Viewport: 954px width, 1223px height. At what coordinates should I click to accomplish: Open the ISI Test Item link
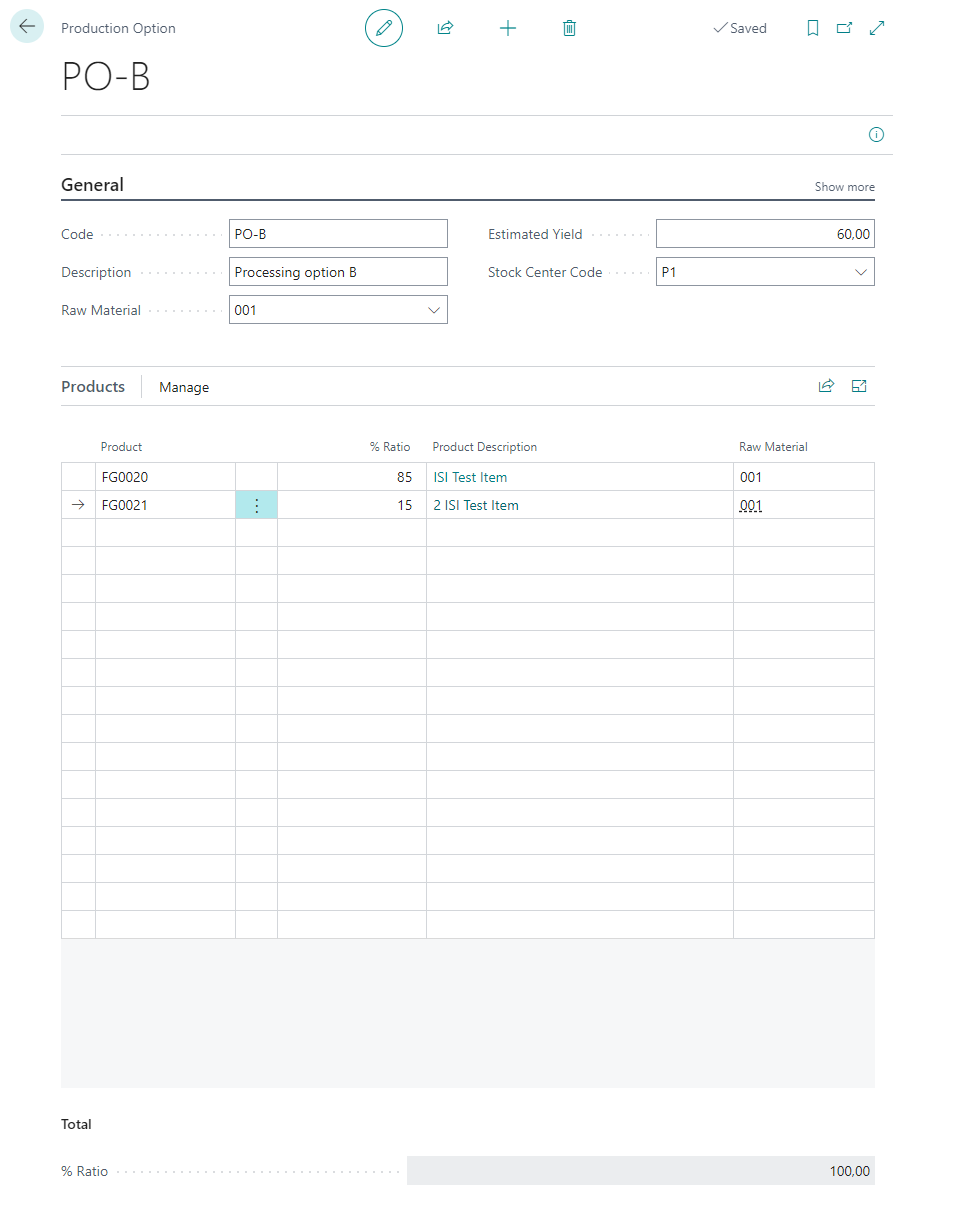470,478
